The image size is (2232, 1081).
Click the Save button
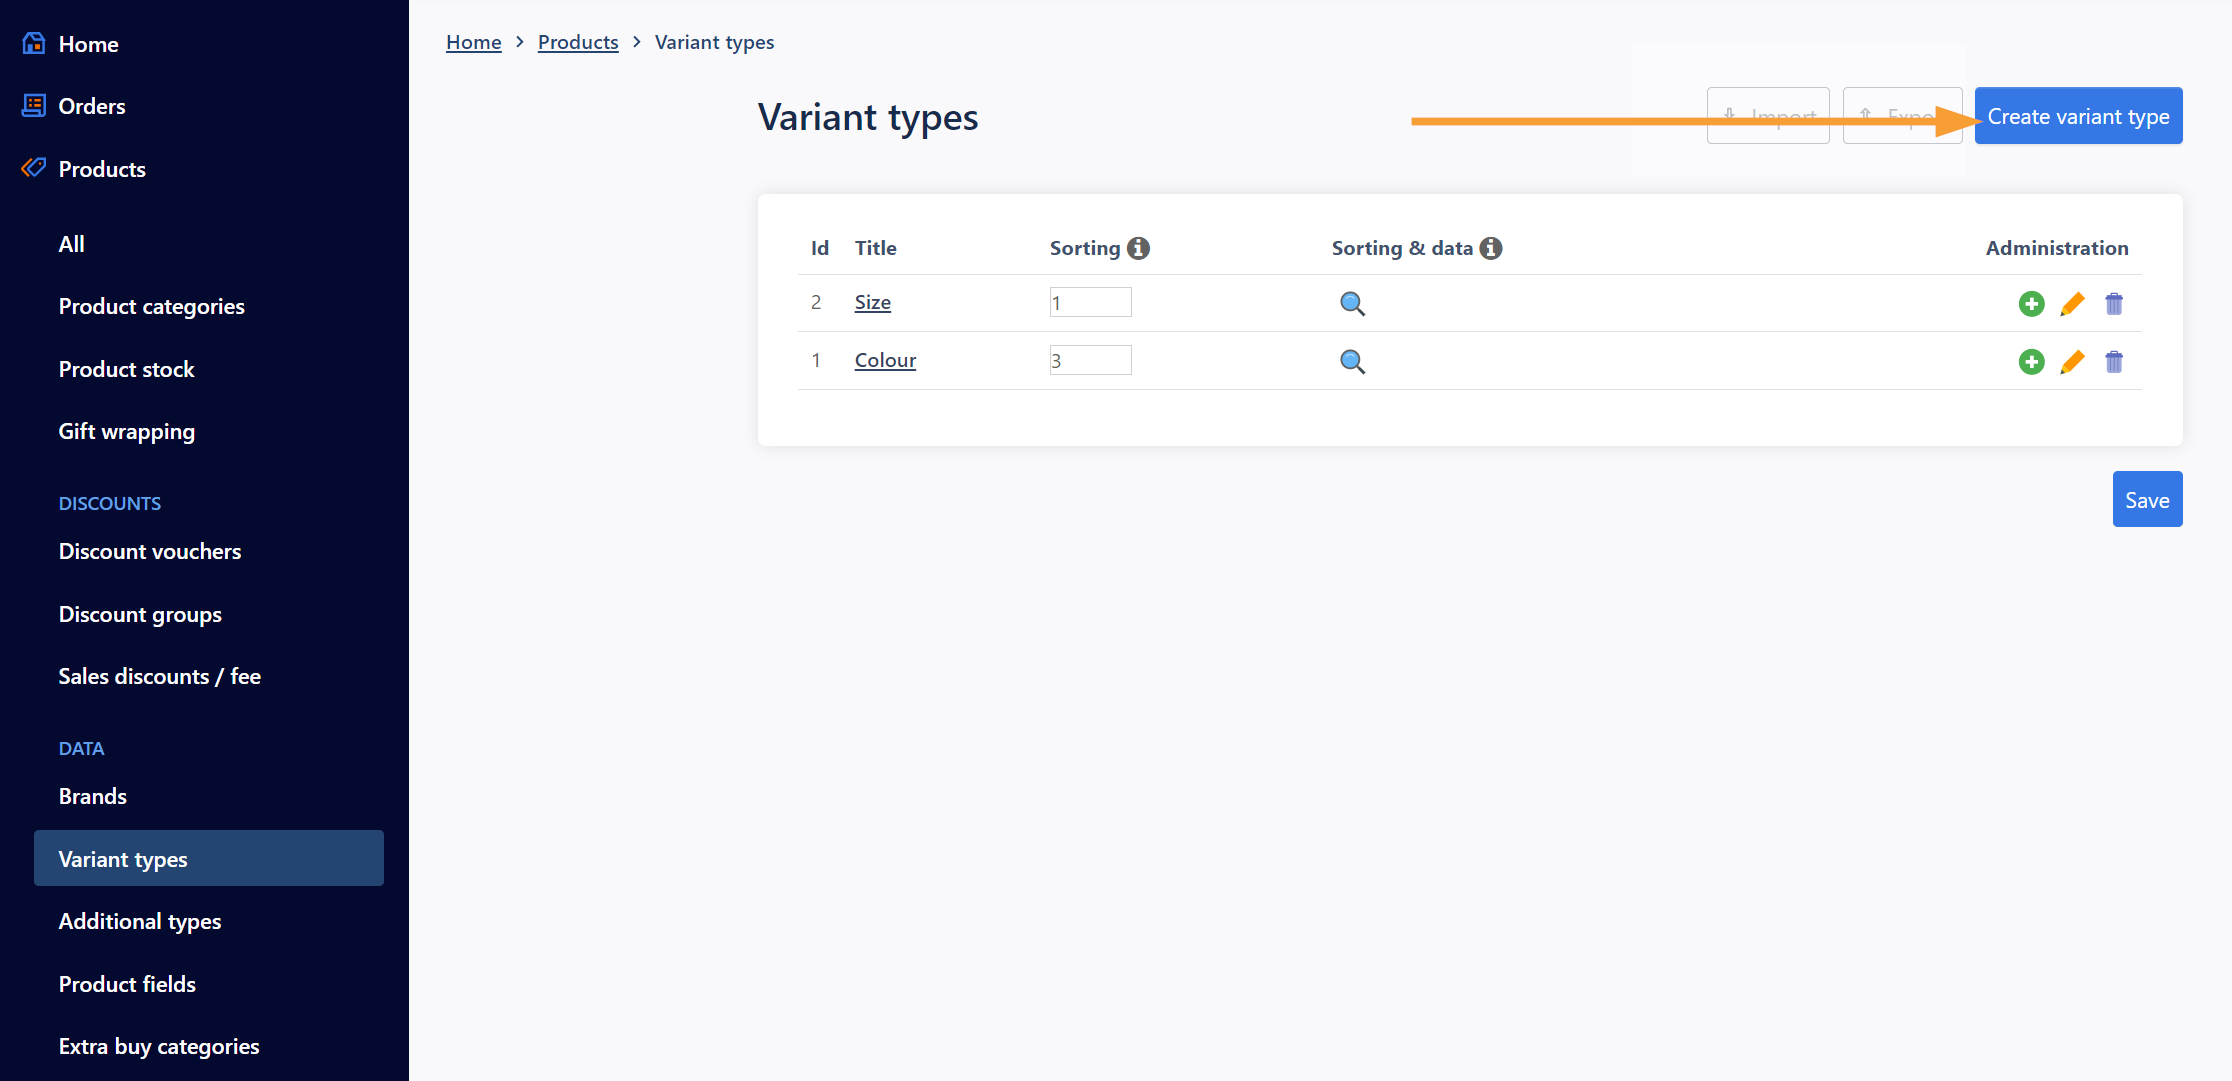(2148, 498)
